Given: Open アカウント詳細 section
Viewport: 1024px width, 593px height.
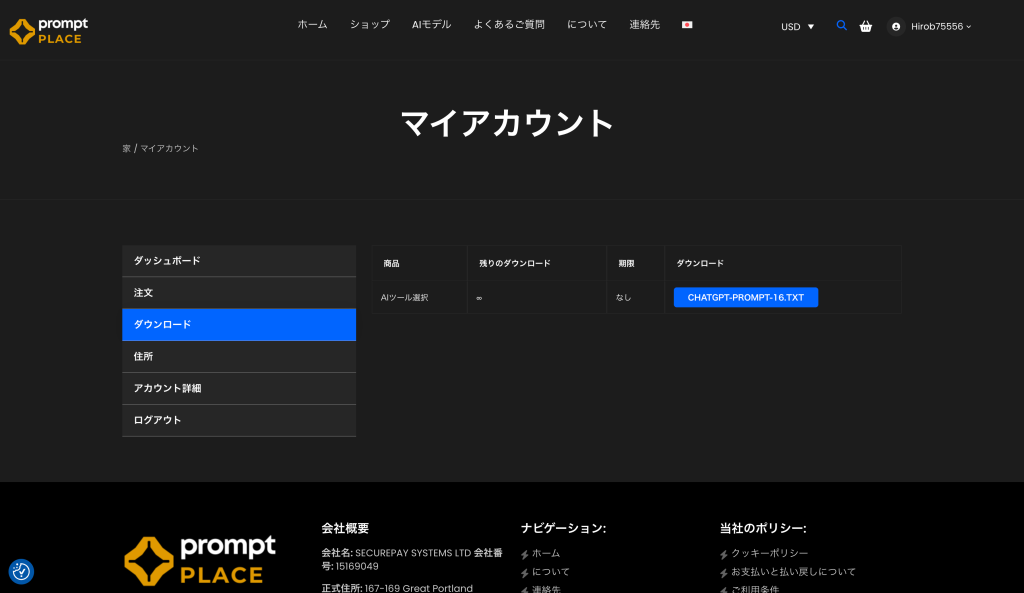Looking at the screenshot, I should (x=238, y=389).
